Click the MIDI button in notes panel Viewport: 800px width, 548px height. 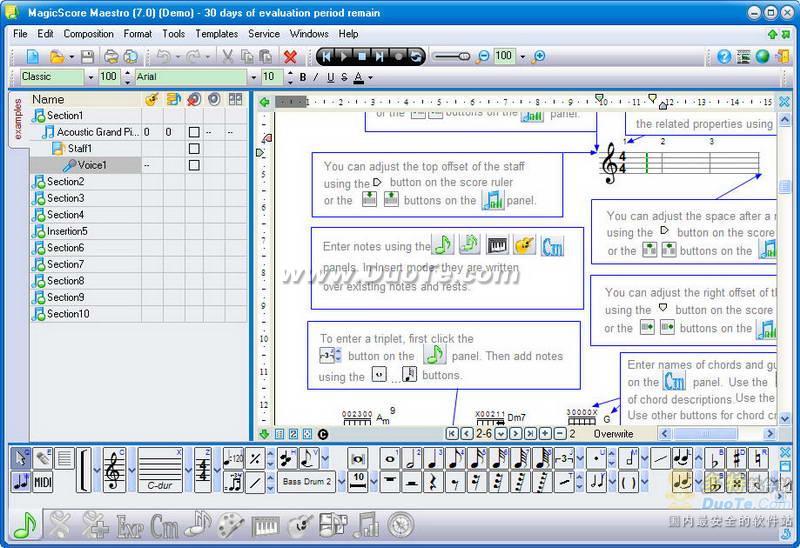42,482
